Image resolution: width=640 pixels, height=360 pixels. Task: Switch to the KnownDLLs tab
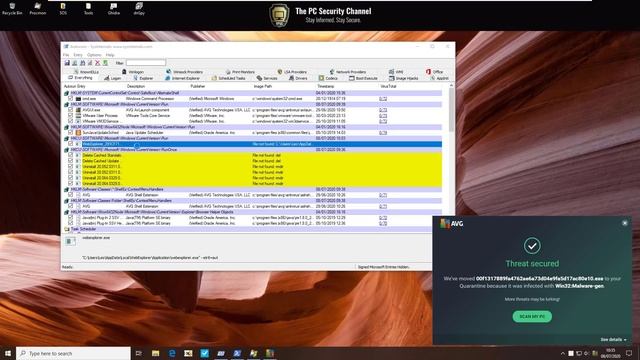(86, 72)
